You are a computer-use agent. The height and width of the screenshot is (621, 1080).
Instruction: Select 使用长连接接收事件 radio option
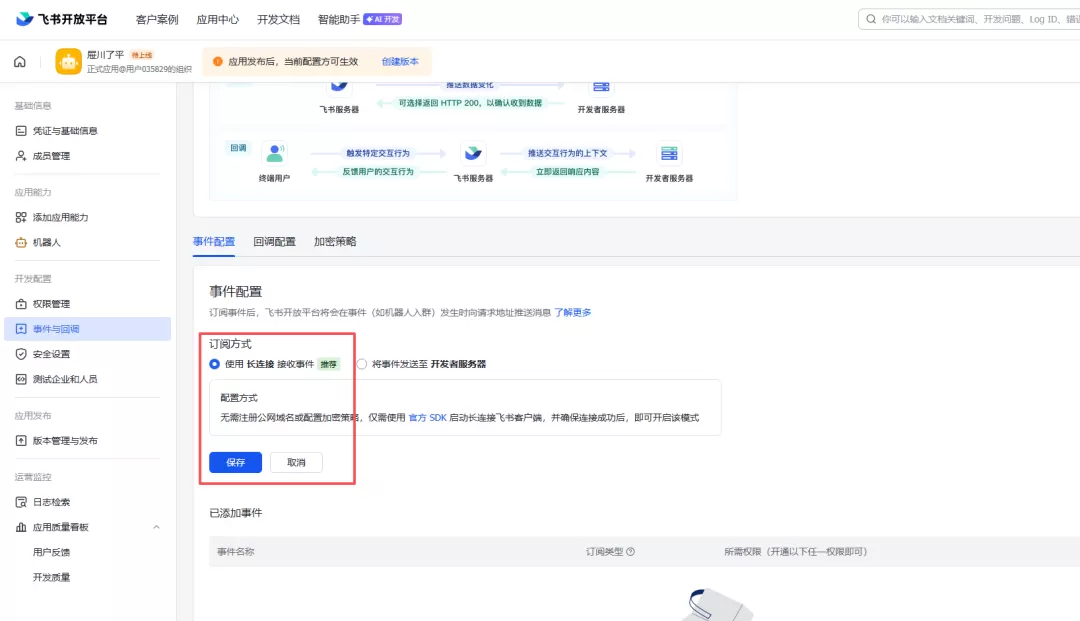(x=214, y=364)
